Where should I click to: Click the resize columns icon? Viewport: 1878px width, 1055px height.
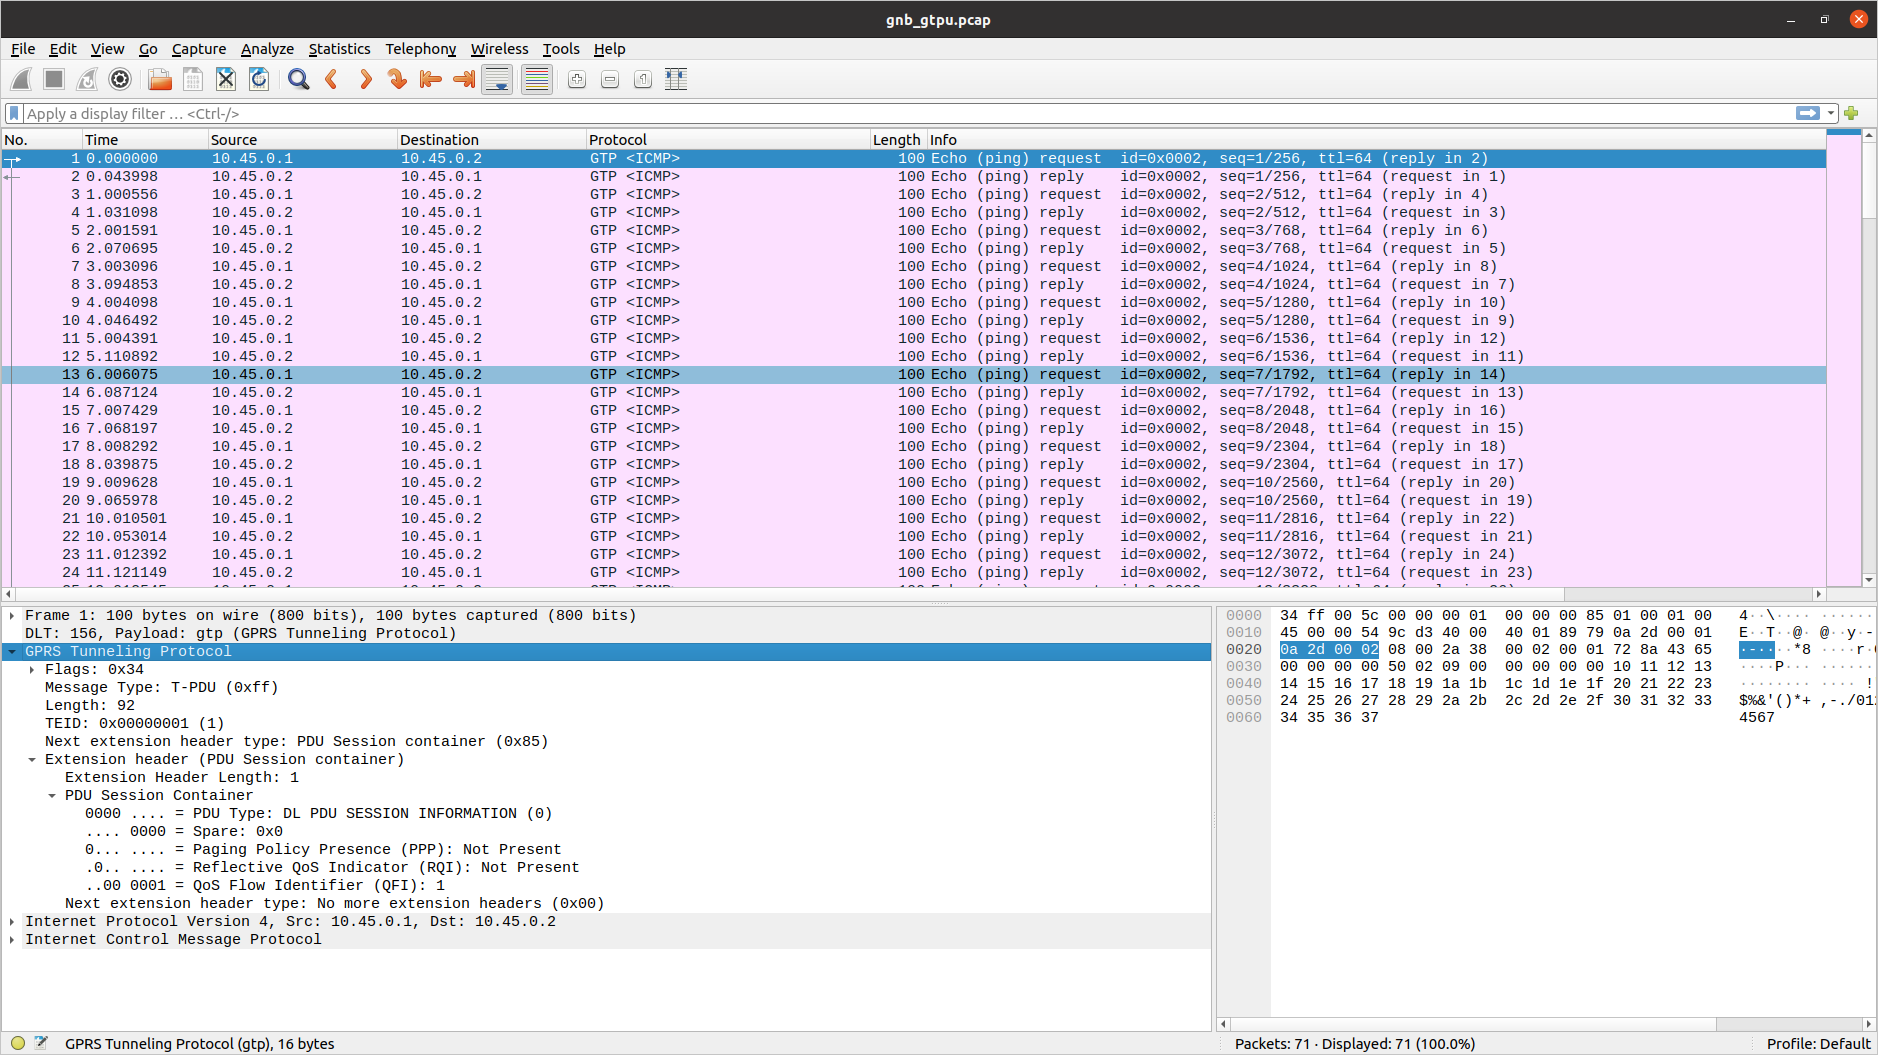tap(676, 80)
